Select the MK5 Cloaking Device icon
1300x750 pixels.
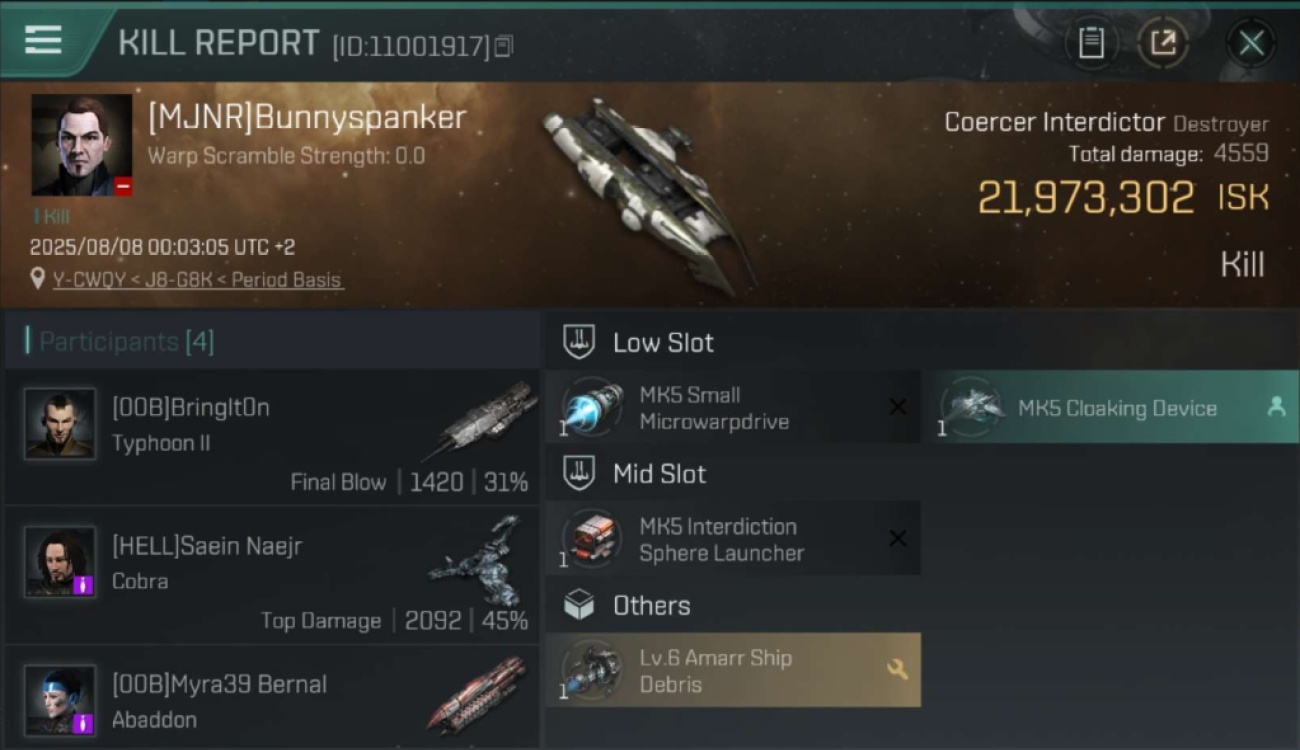tap(971, 408)
